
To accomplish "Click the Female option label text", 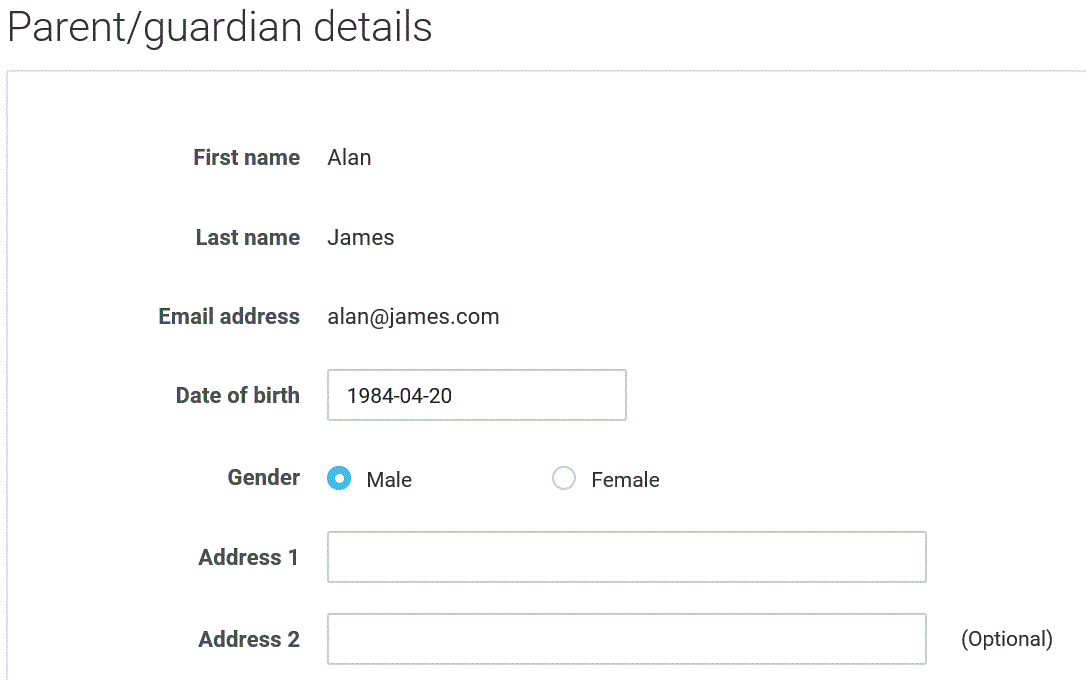I will (x=625, y=480).
